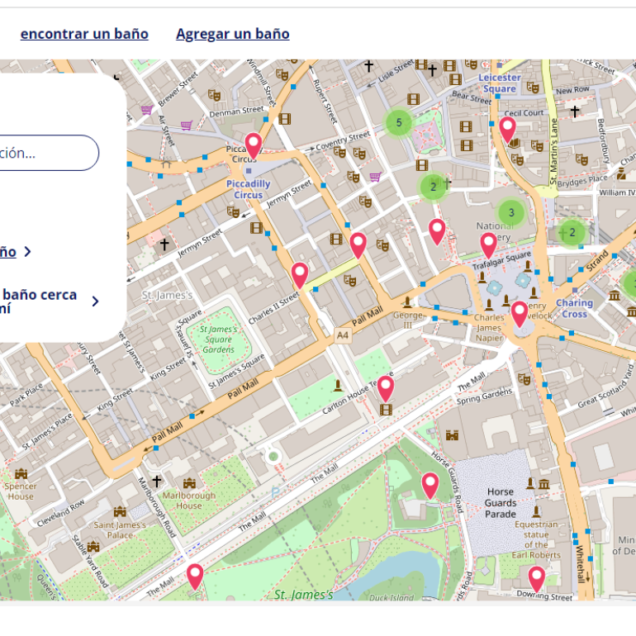The image size is (636, 636).
Task: Expand the cluster marked 2 near Strand
Action: 572,233
